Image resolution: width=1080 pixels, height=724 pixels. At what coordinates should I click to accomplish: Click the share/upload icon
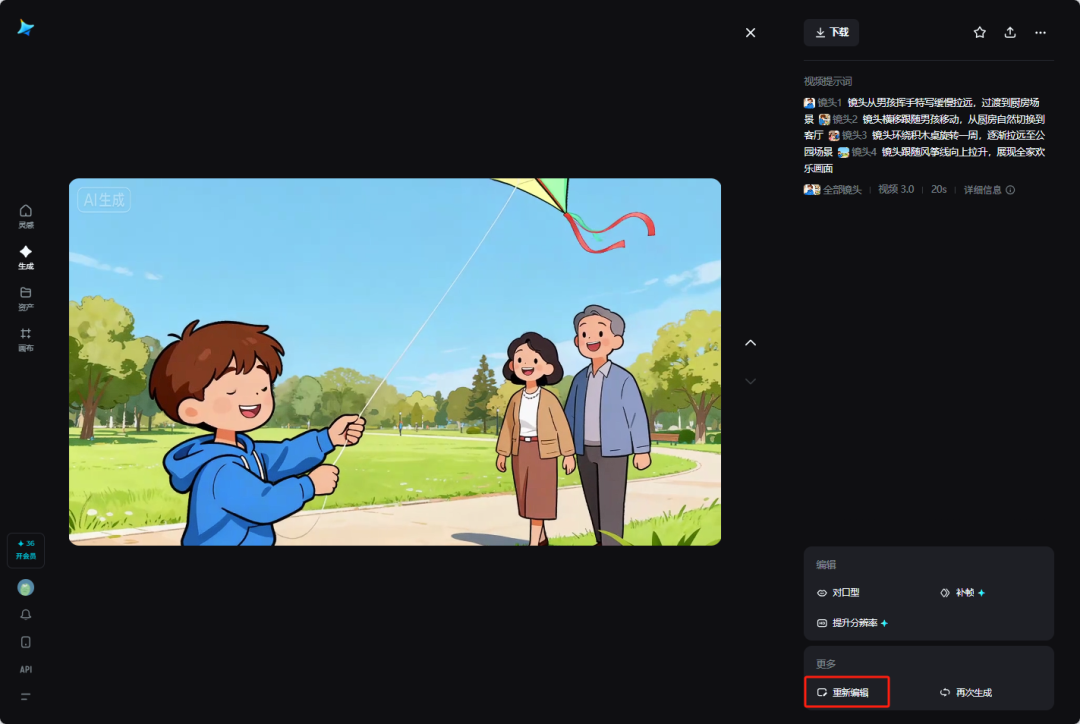coord(1010,33)
